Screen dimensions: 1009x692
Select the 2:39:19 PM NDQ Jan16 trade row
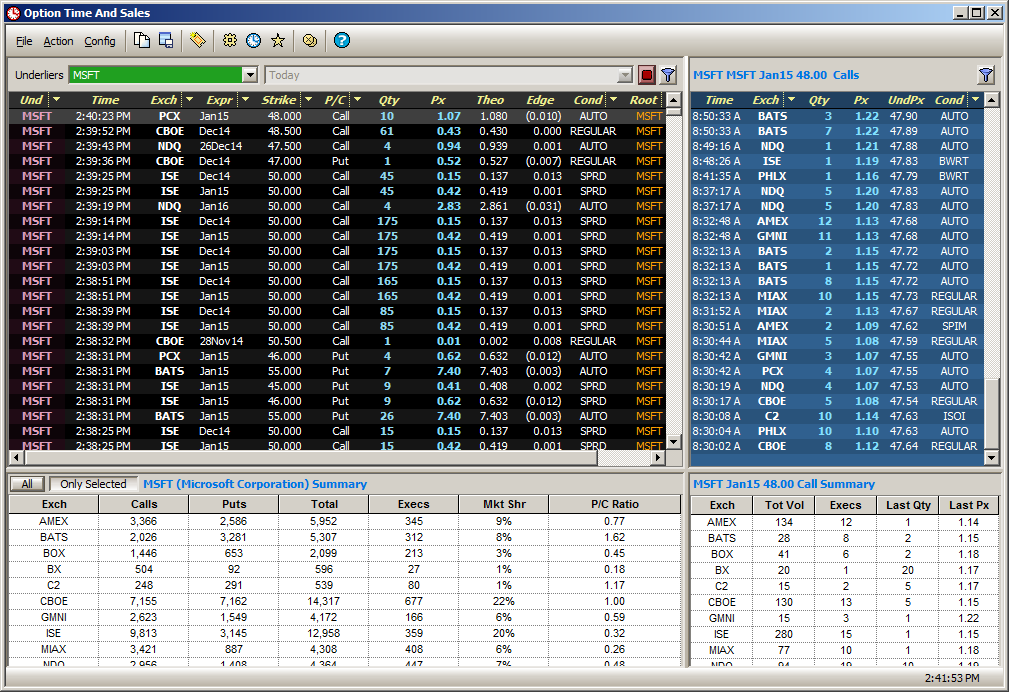pyautogui.click(x=337, y=207)
